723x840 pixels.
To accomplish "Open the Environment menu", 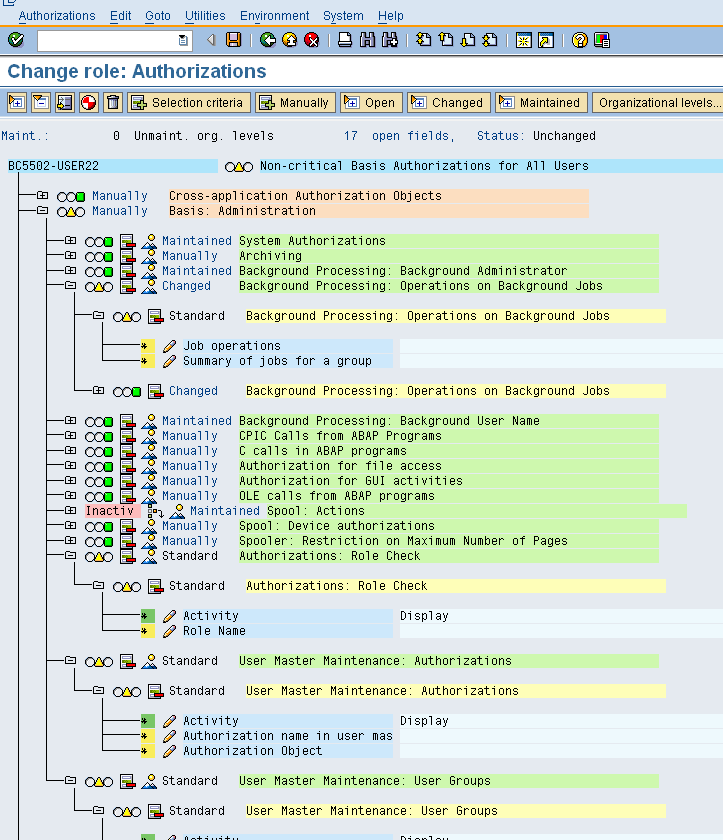I will [274, 16].
